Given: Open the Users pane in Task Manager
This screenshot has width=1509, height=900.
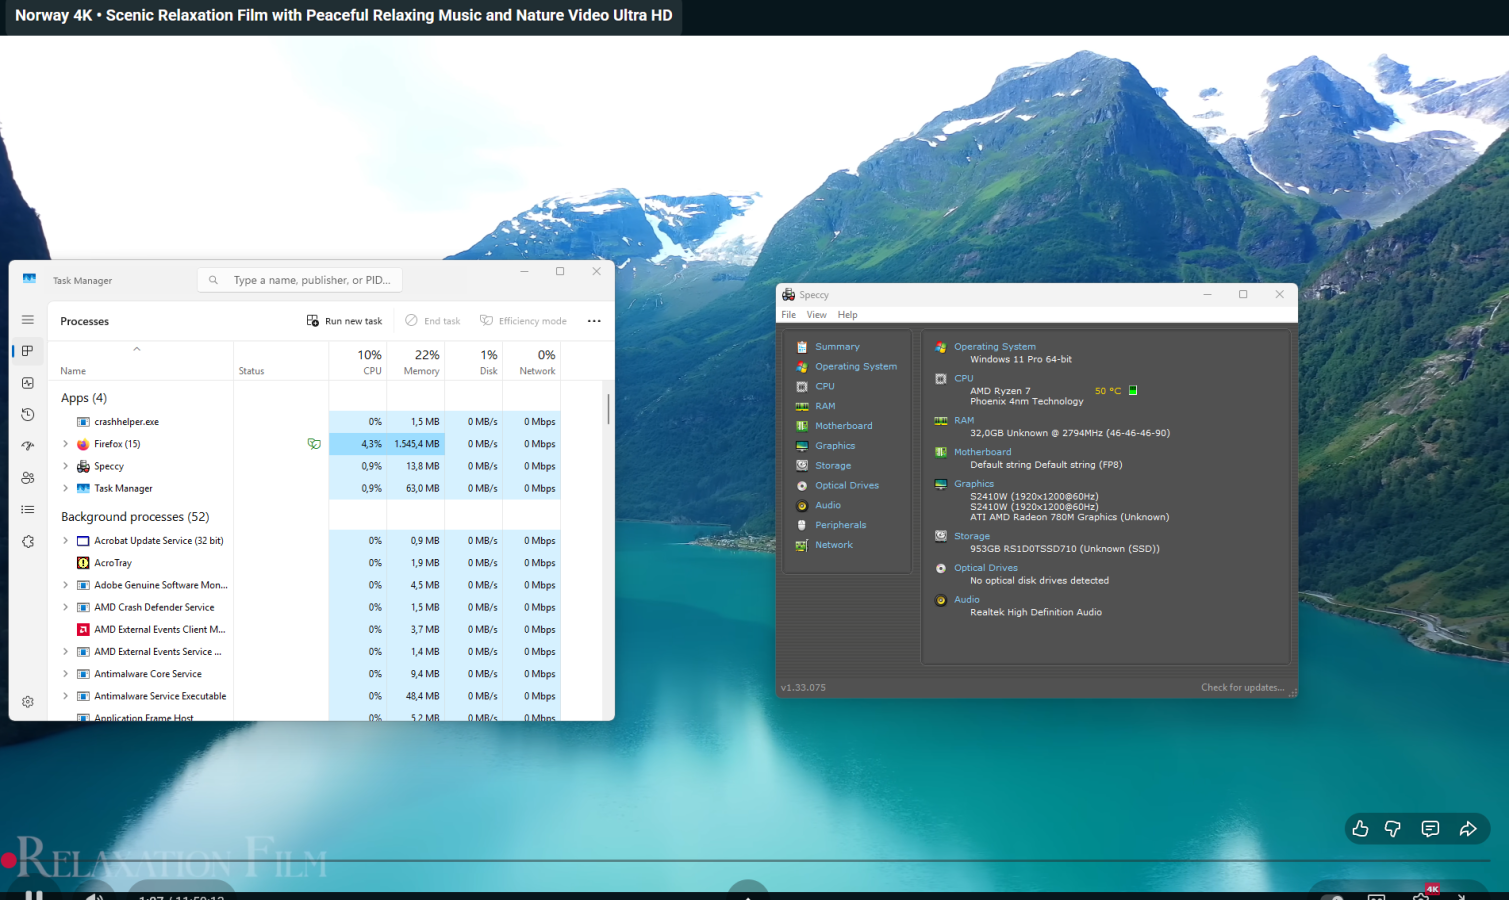Looking at the screenshot, I should coord(27,477).
